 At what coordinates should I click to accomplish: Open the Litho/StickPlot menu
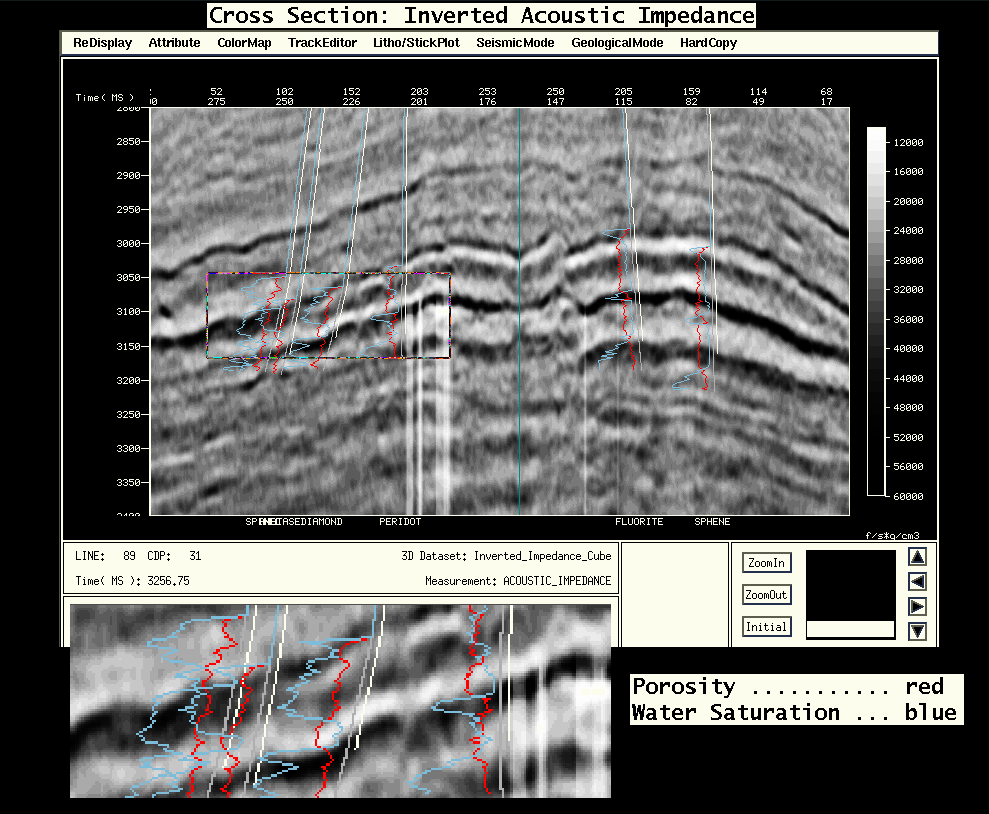(415, 43)
